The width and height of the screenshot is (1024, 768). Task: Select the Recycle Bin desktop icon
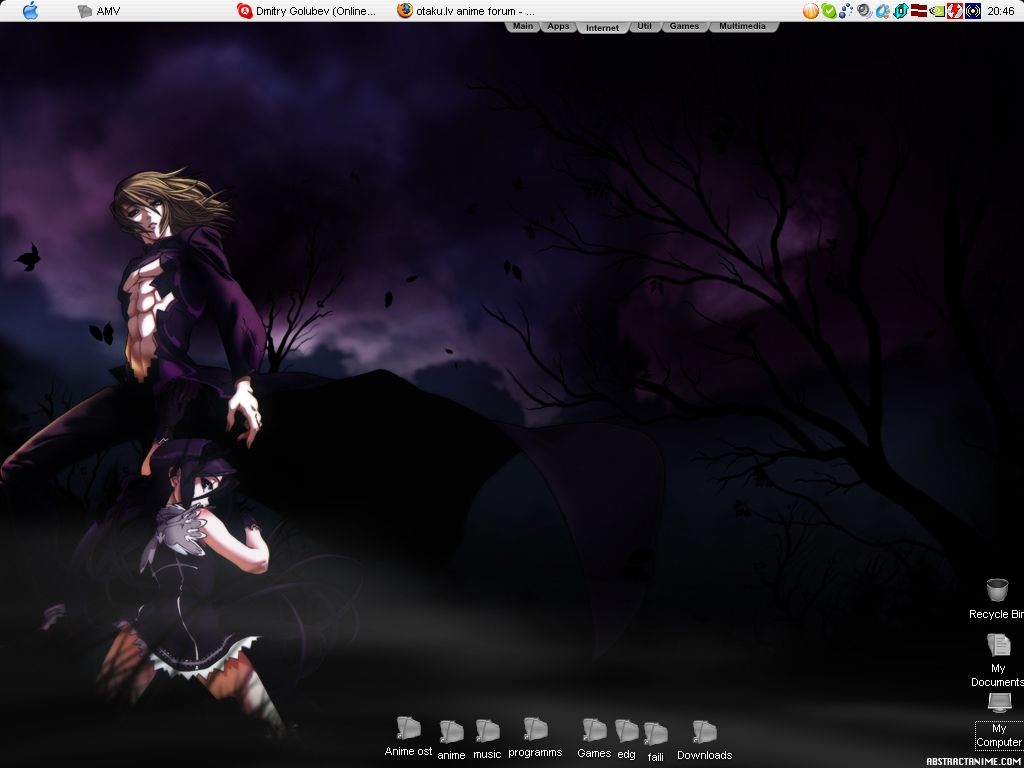tap(997, 599)
